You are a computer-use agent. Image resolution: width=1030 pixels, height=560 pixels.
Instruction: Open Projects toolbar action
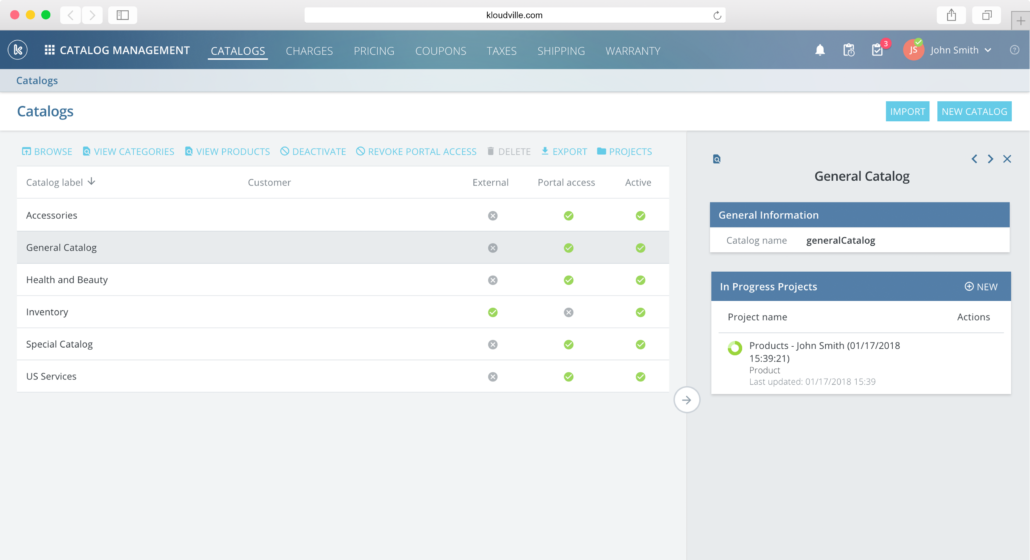(x=625, y=152)
